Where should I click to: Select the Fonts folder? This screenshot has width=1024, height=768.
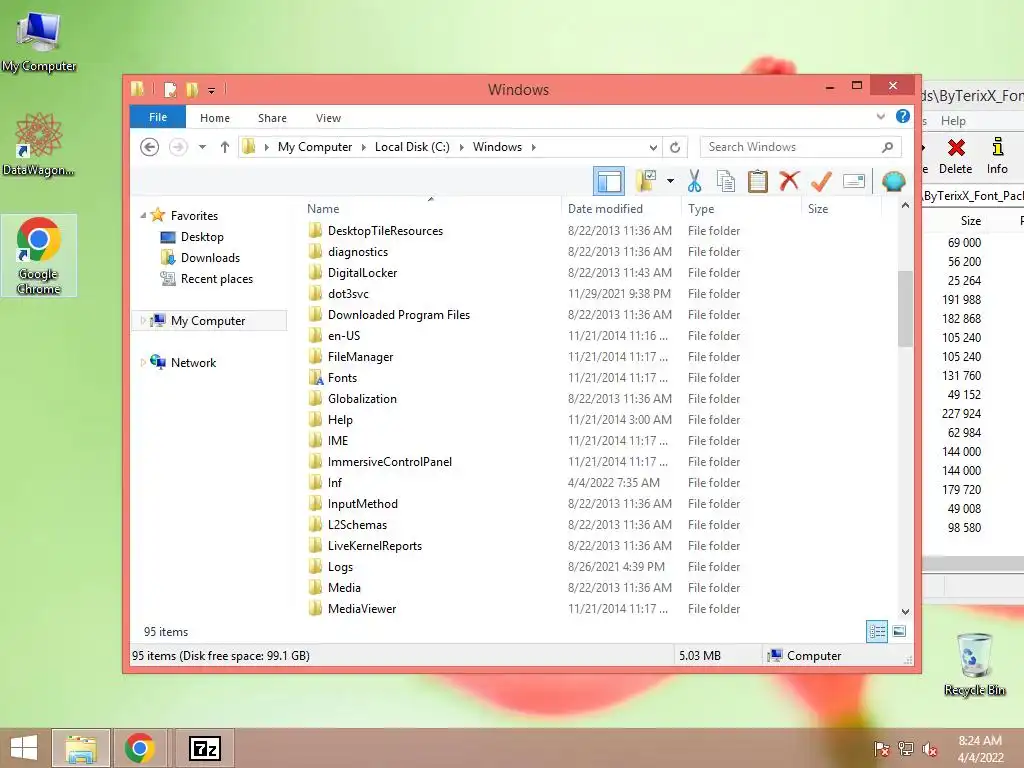(x=342, y=377)
